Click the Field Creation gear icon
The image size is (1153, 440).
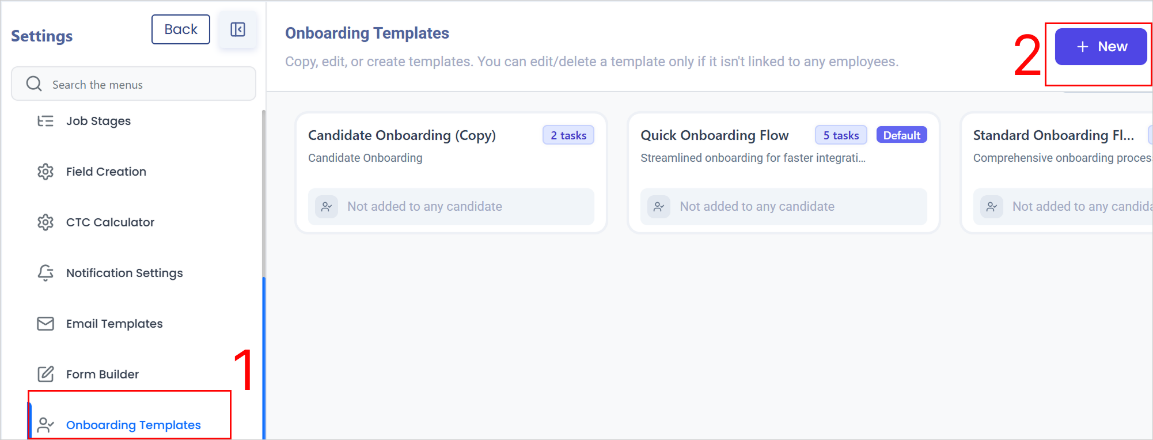46,171
